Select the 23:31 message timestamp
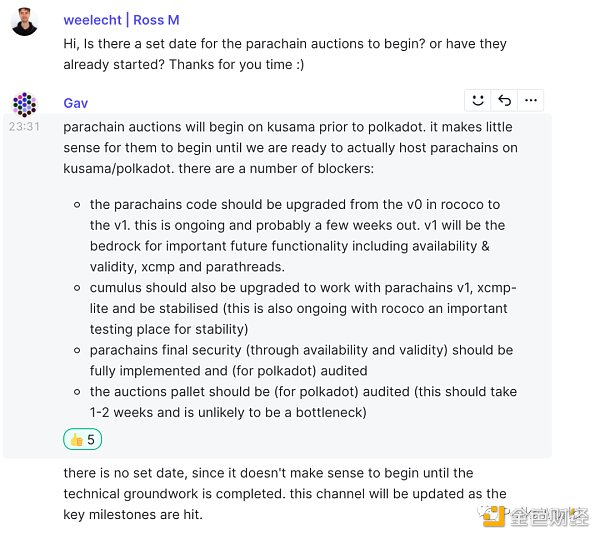600x538 pixels. pyautogui.click(x=24, y=127)
